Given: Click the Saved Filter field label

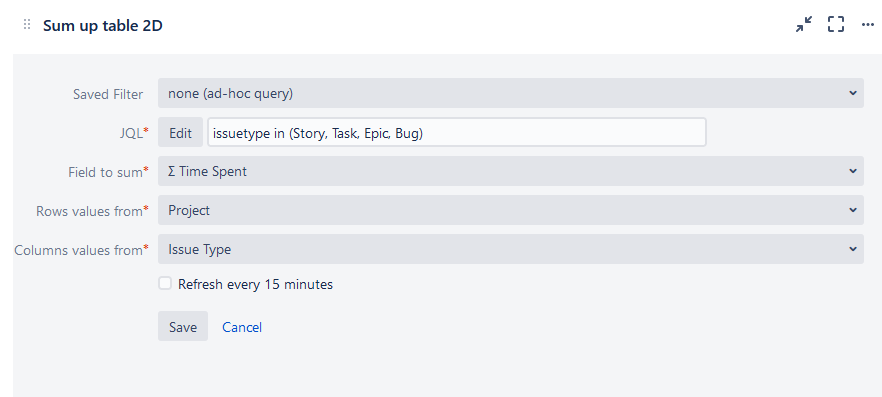Looking at the screenshot, I should pos(108,94).
